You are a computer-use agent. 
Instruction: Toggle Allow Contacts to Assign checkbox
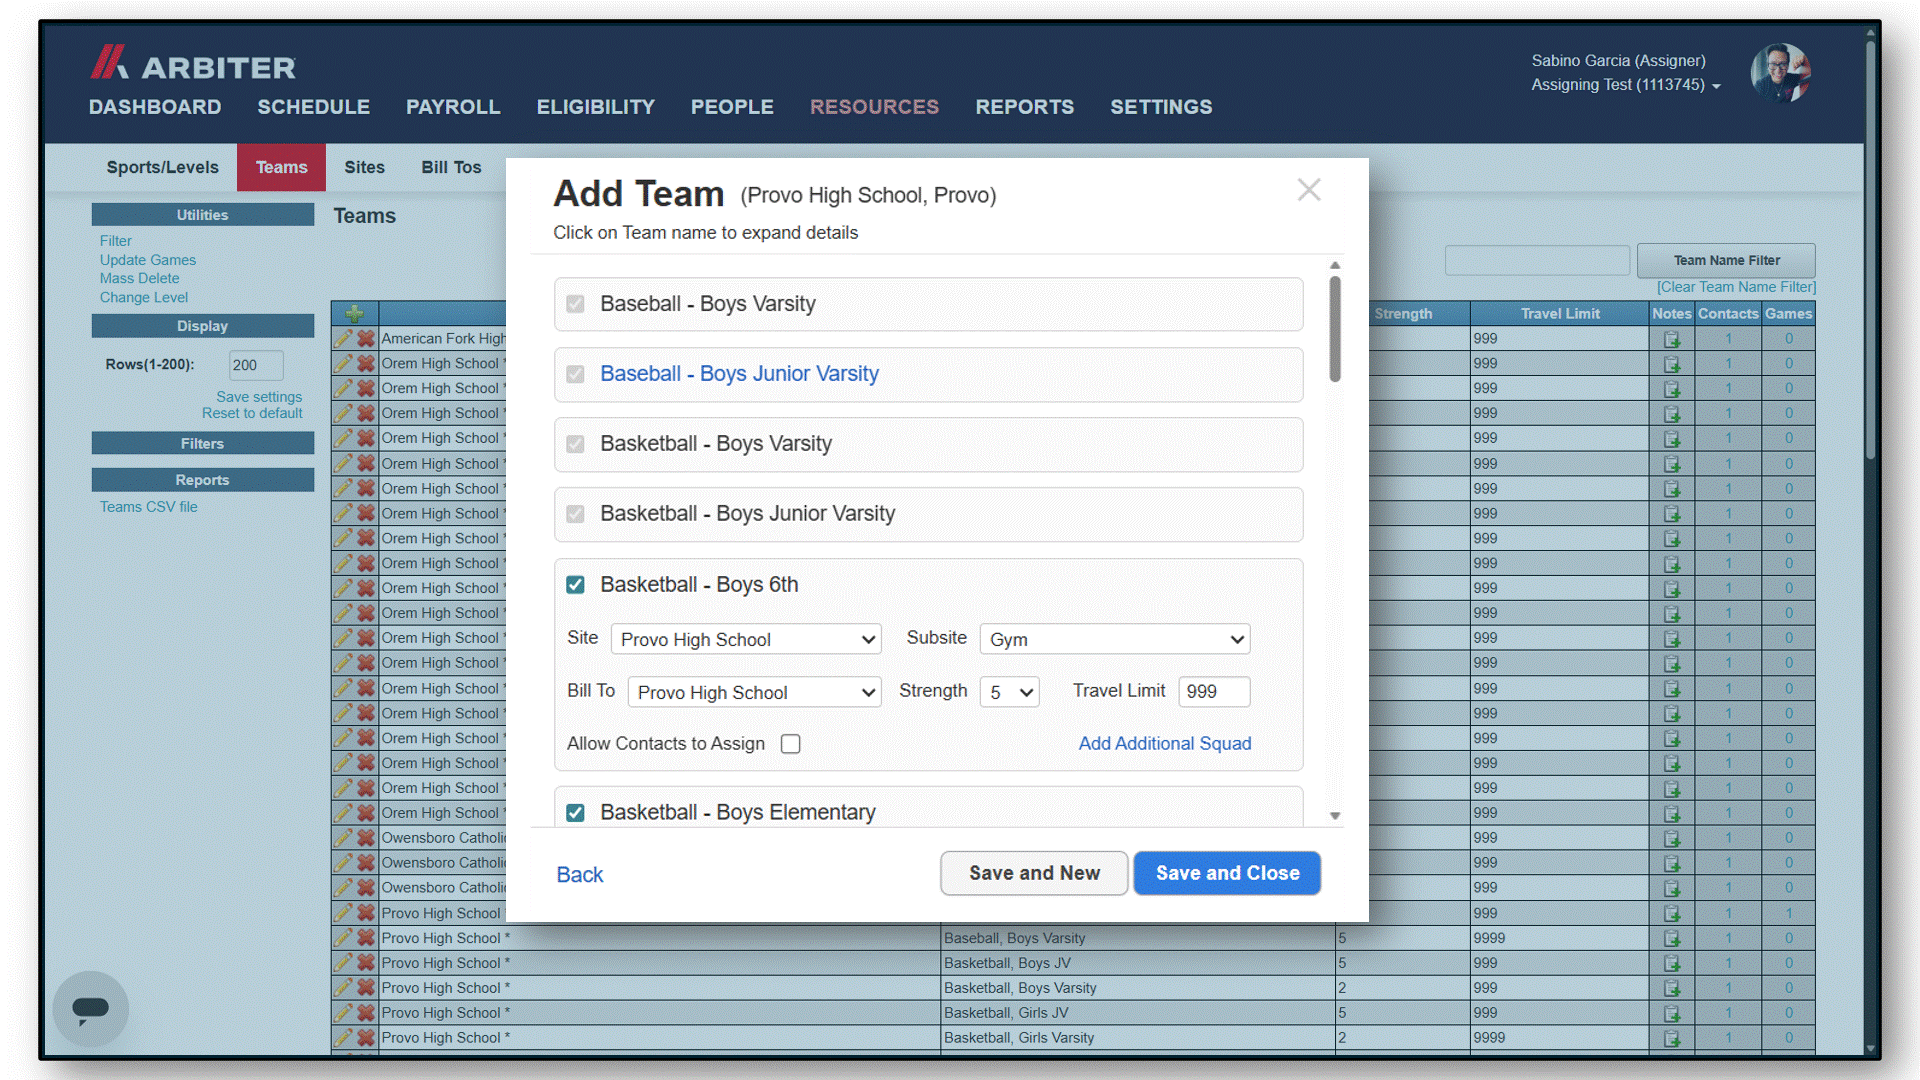point(791,744)
